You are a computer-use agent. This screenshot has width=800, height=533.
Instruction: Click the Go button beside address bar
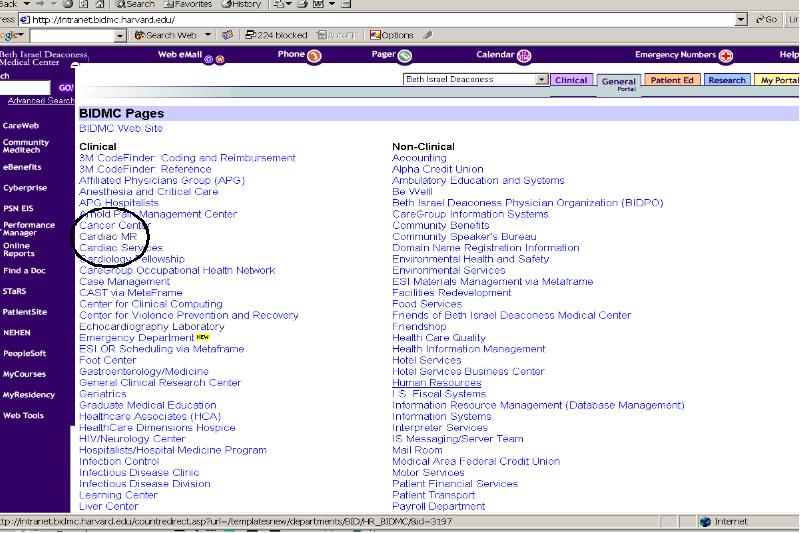(x=766, y=19)
